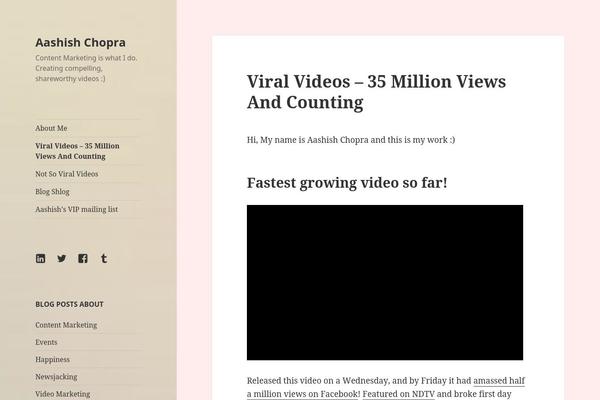Screen dimensions: 600x400
Task: Open the LinkedIn social icon
Action: [41, 258]
